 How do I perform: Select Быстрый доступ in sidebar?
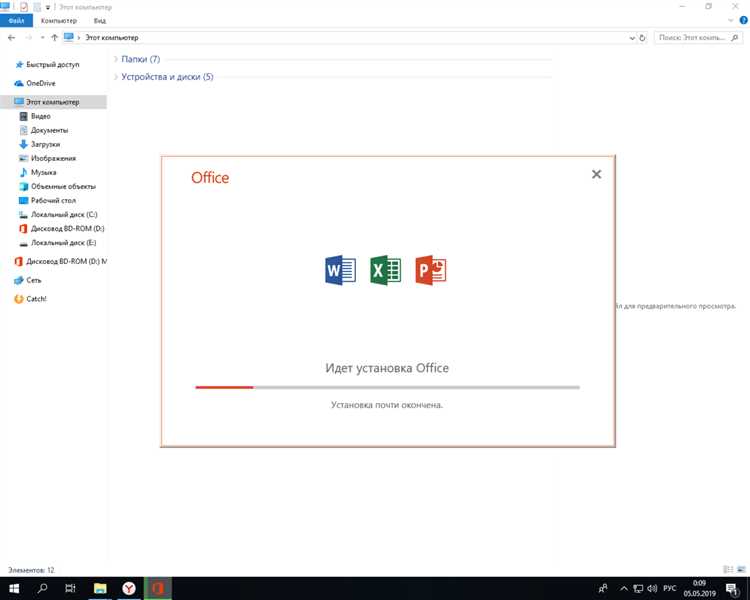point(53,65)
